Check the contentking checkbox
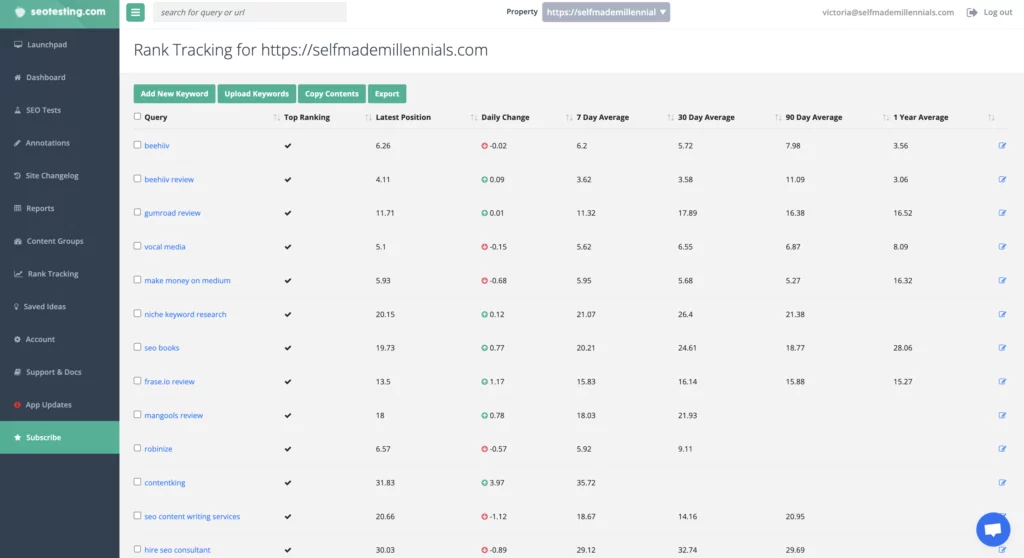 [137, 482]
